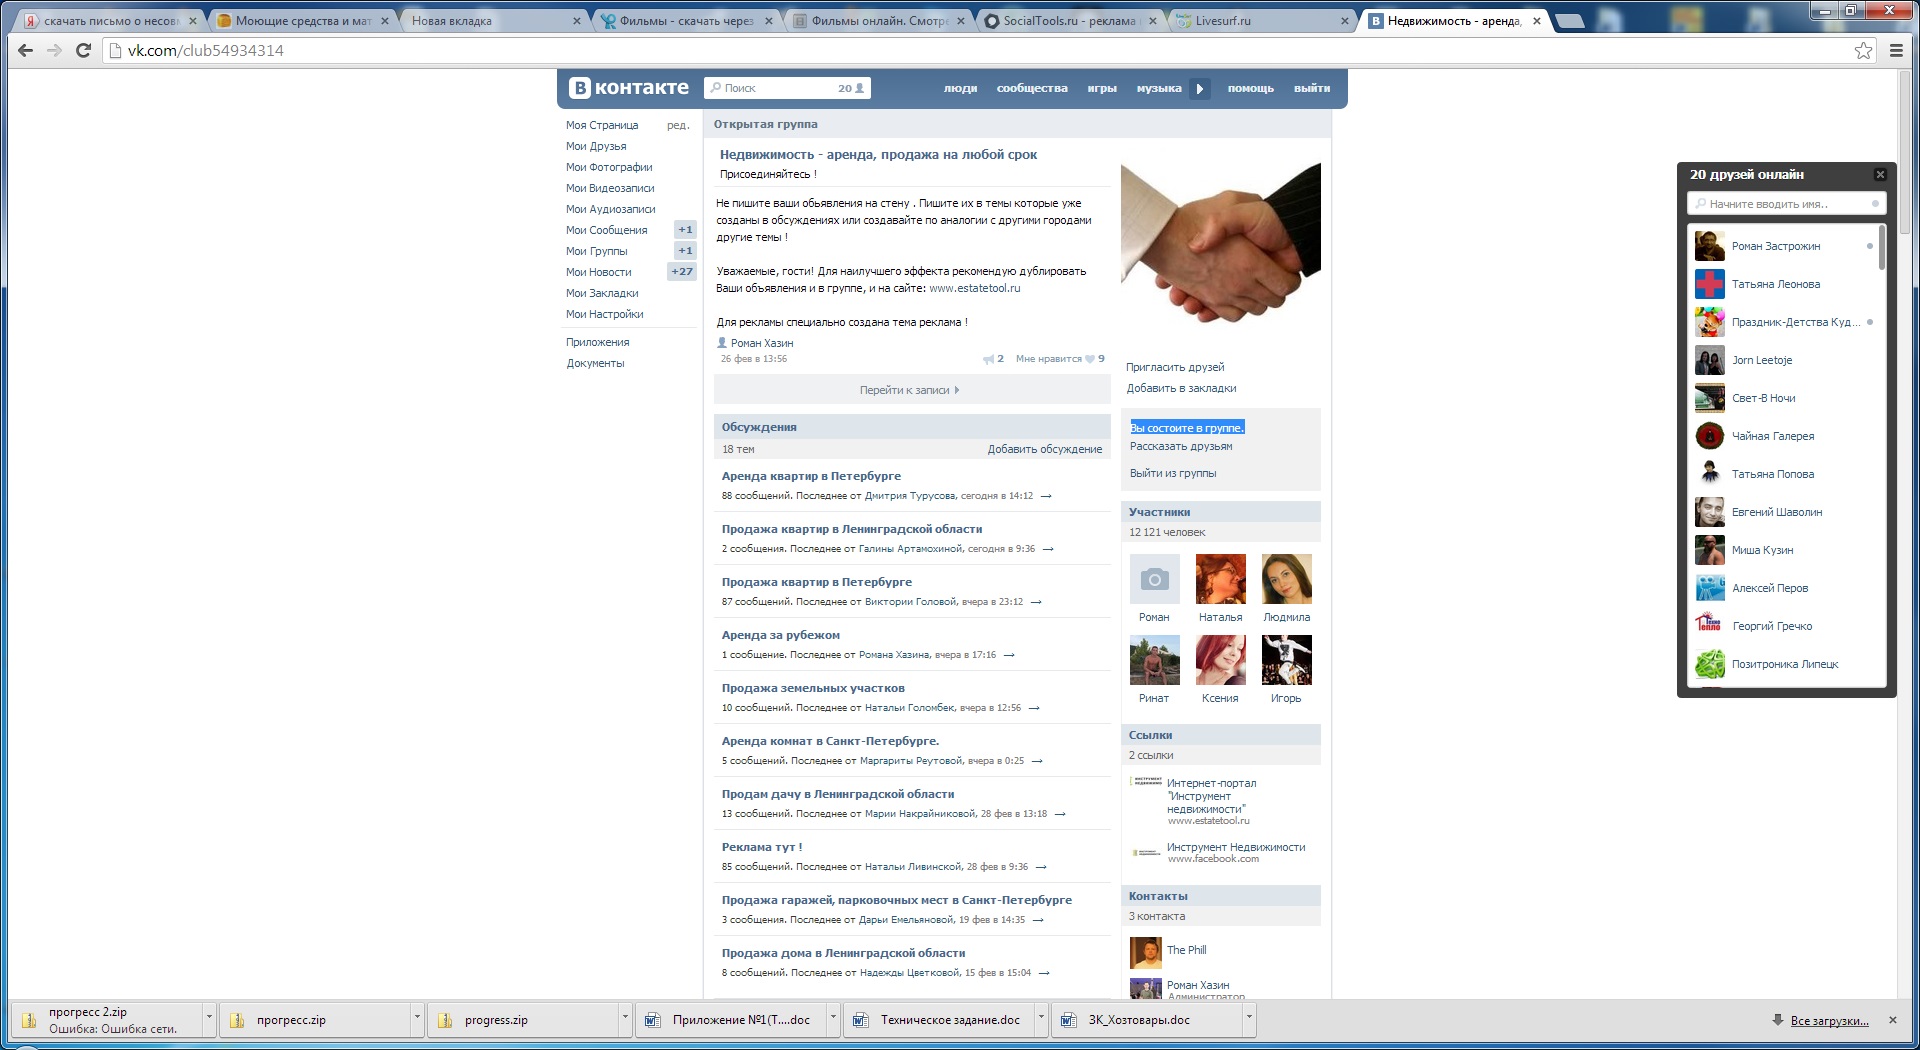This screenshot has width=1920, height=1050.
Task: Open Реклама тут ! discussion
Action: (x=762, y=847)
